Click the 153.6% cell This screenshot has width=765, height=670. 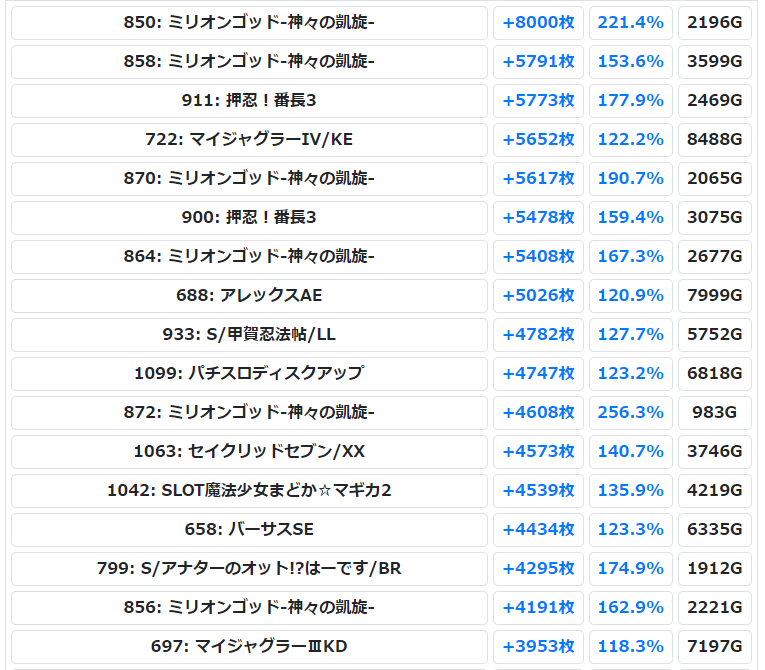tap(630, 62)
